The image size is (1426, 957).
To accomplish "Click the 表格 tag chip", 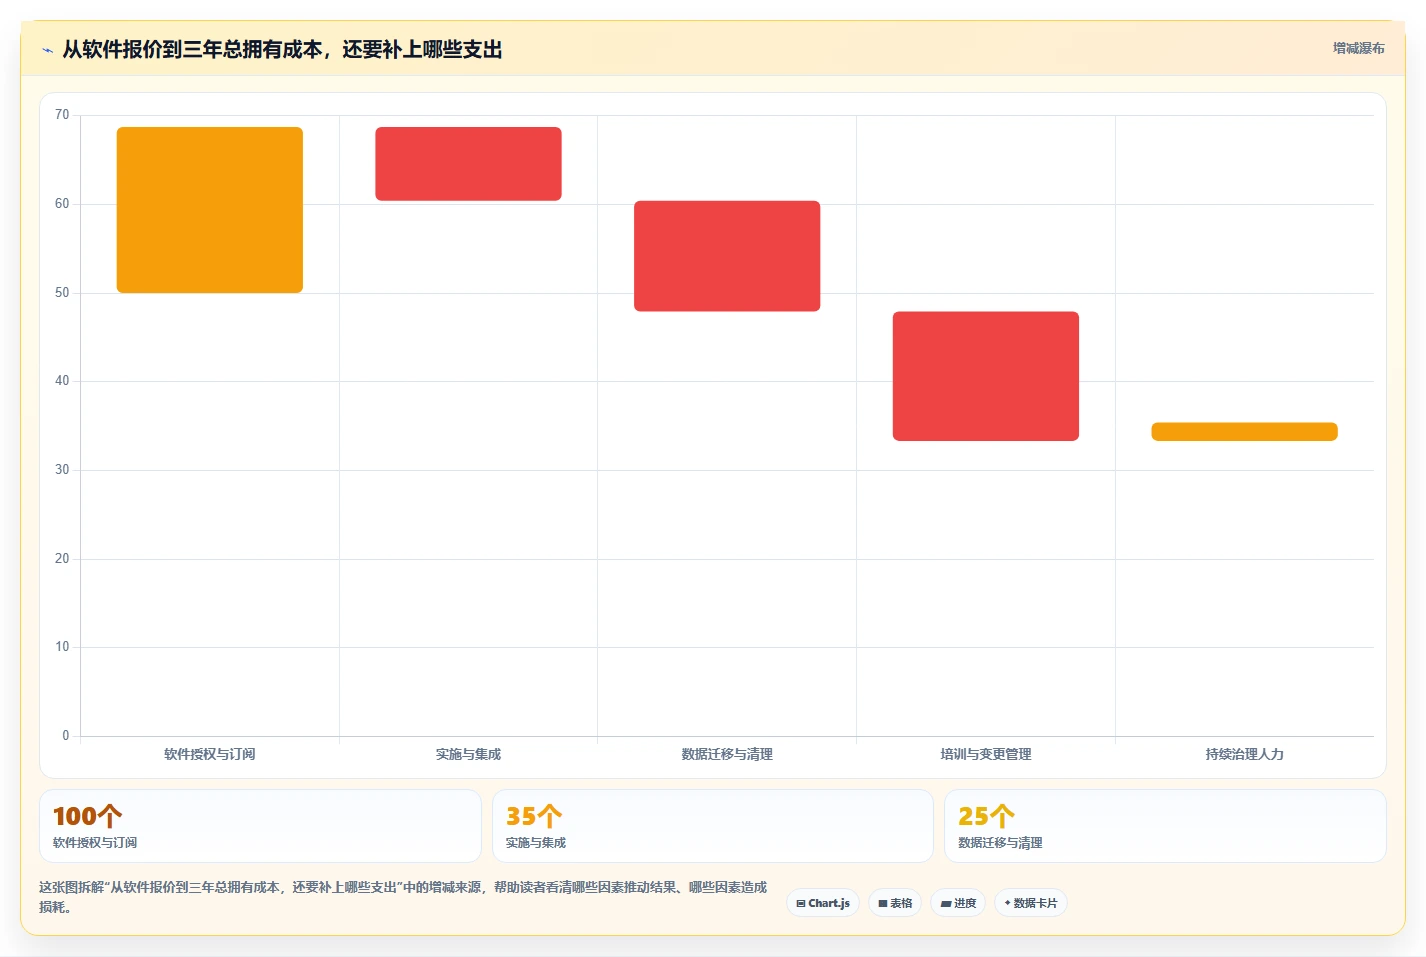I will [895, 903].
